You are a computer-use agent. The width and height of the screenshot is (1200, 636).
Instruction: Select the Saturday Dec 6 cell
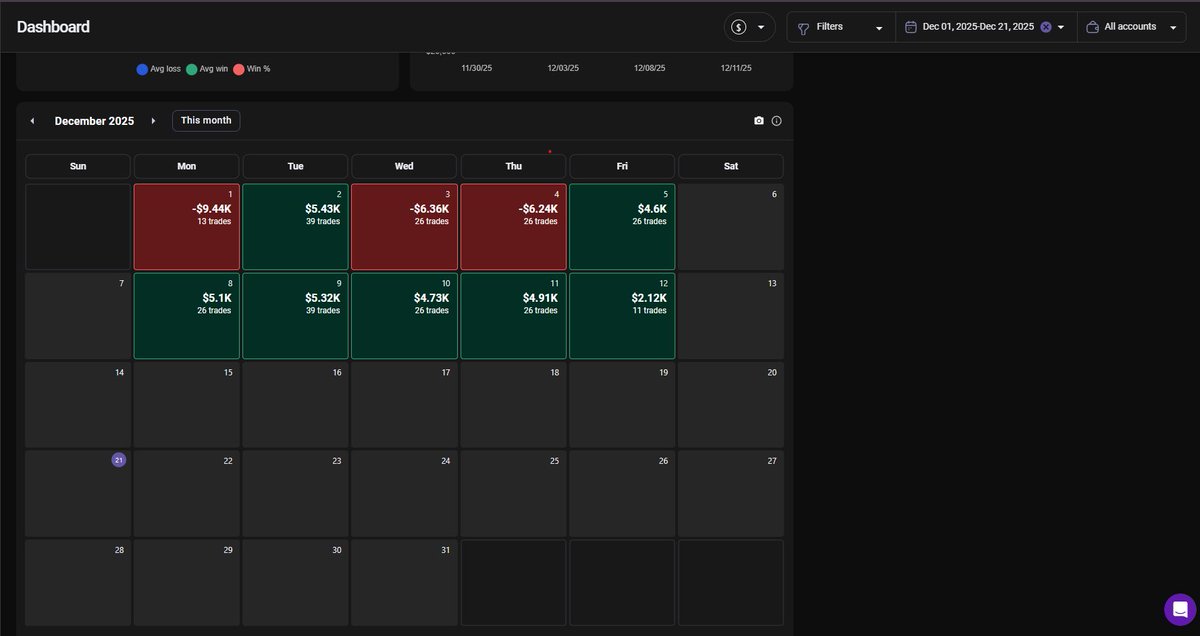(x=731, y=227)
